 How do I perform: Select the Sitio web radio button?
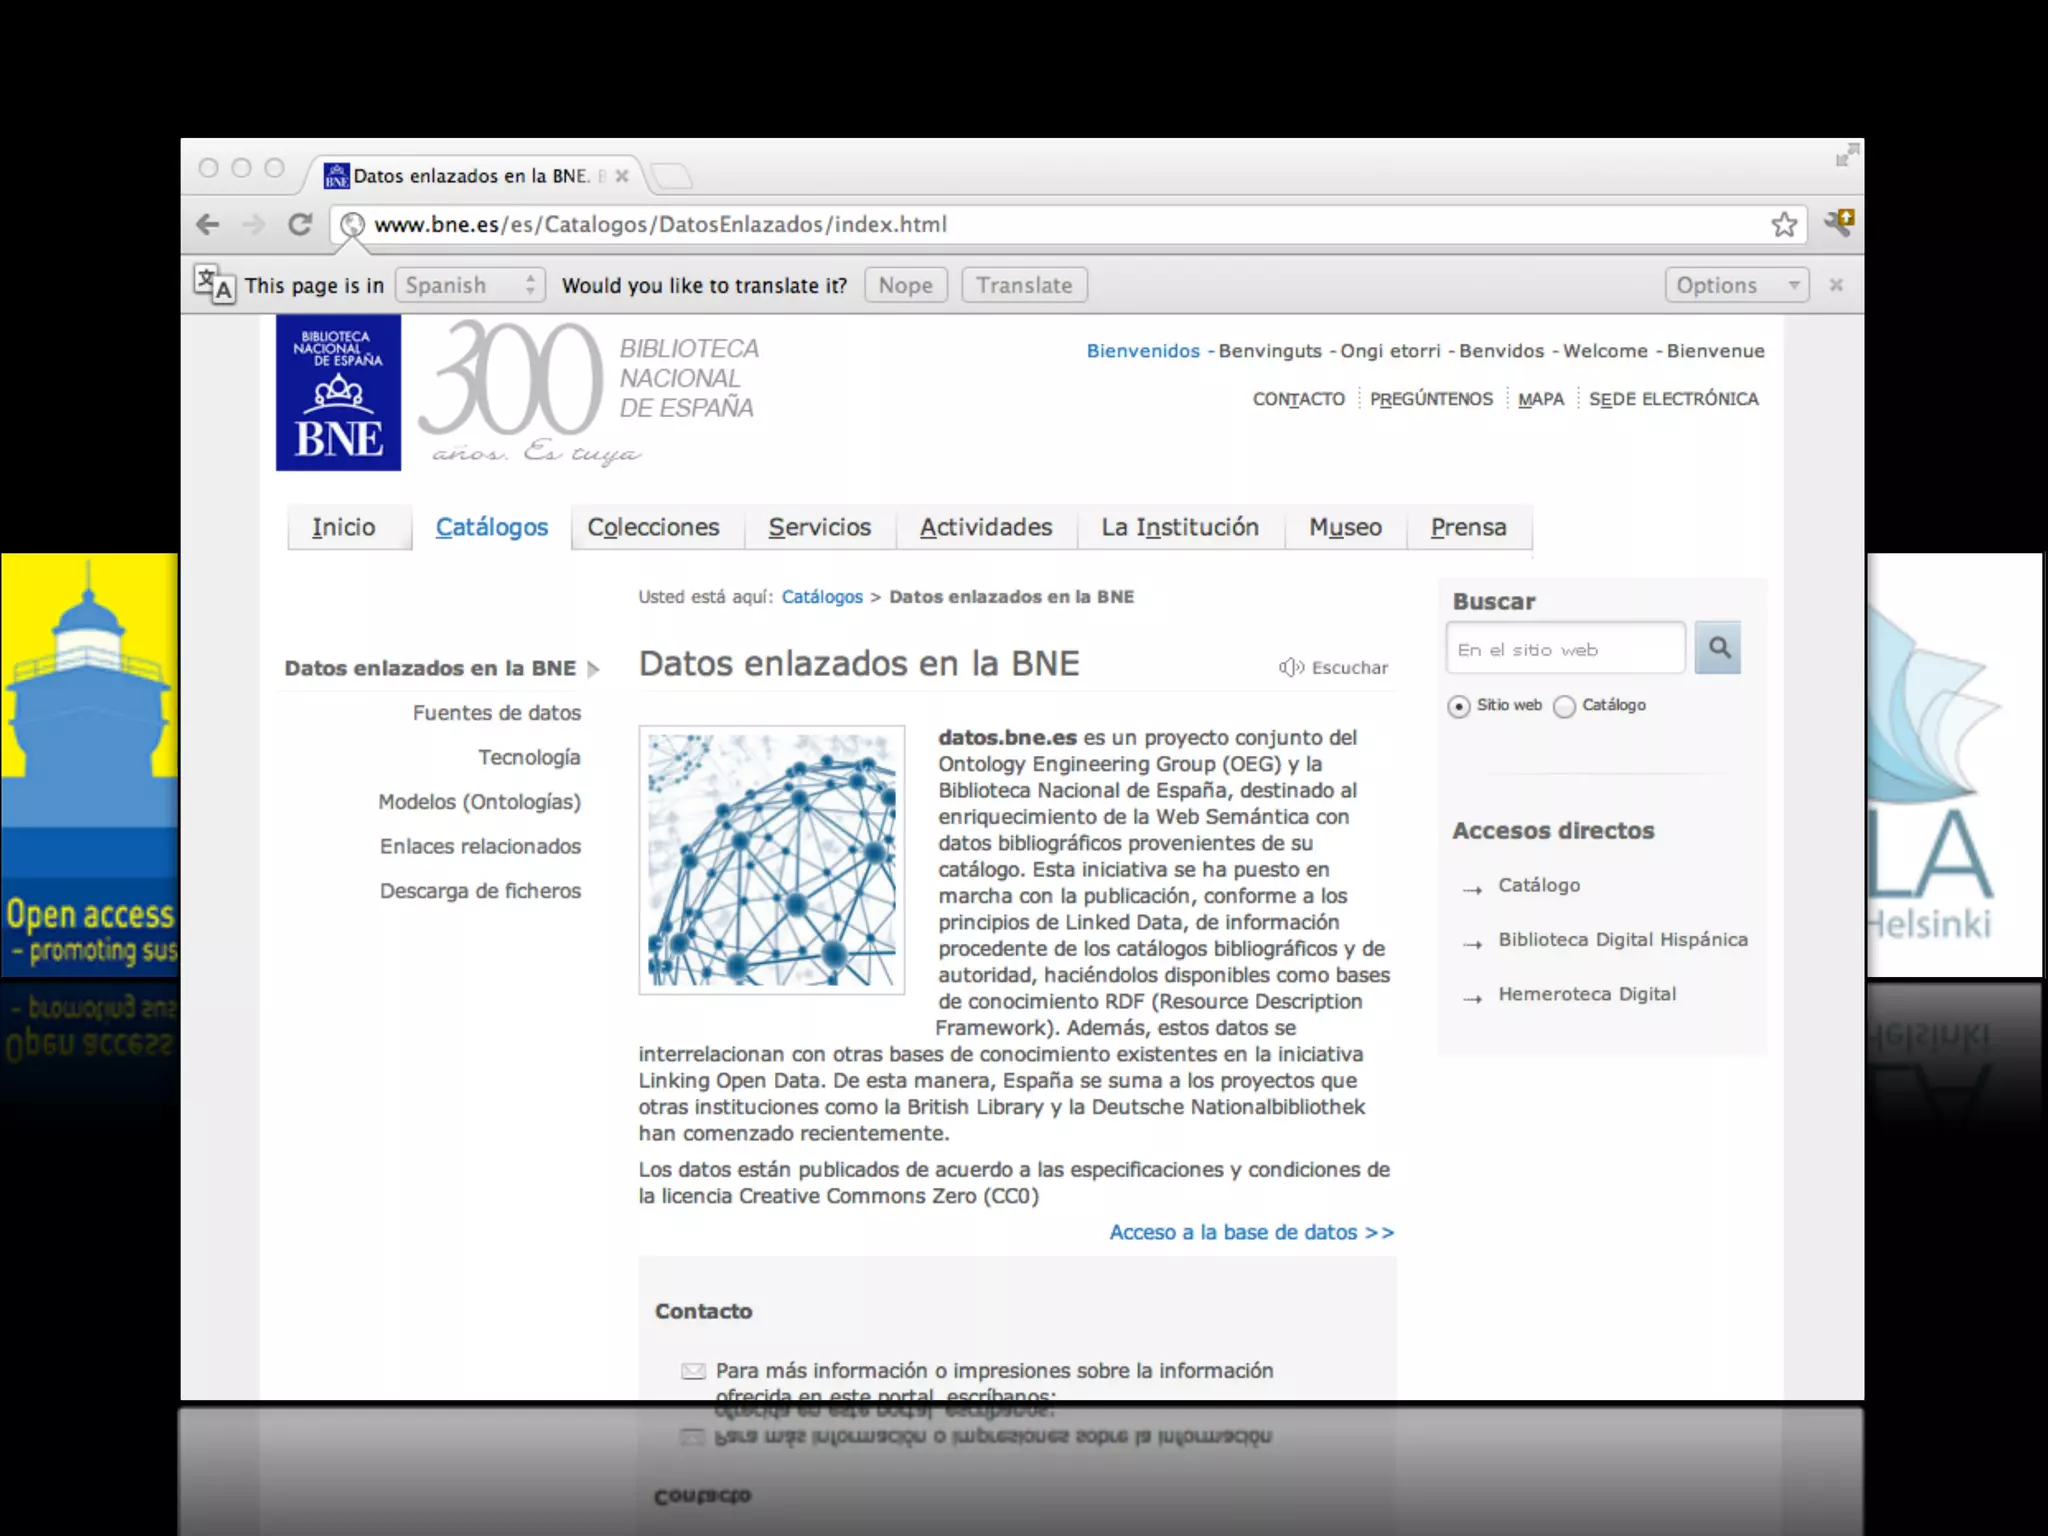(x=1459, y=706)
